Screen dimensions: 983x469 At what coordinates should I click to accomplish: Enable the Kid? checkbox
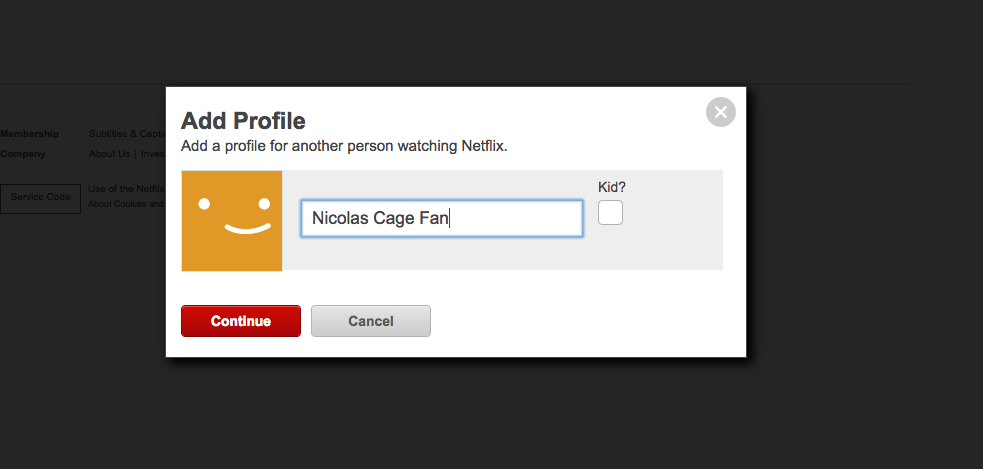610,212
